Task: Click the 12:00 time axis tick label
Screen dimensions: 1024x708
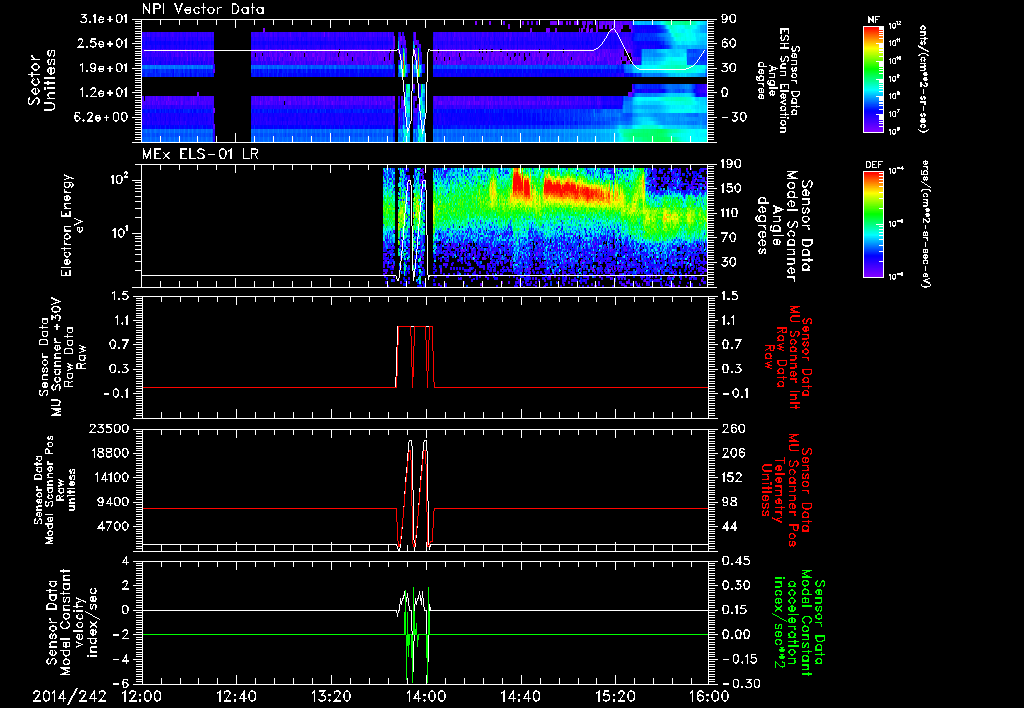Action: coord(142,696)
